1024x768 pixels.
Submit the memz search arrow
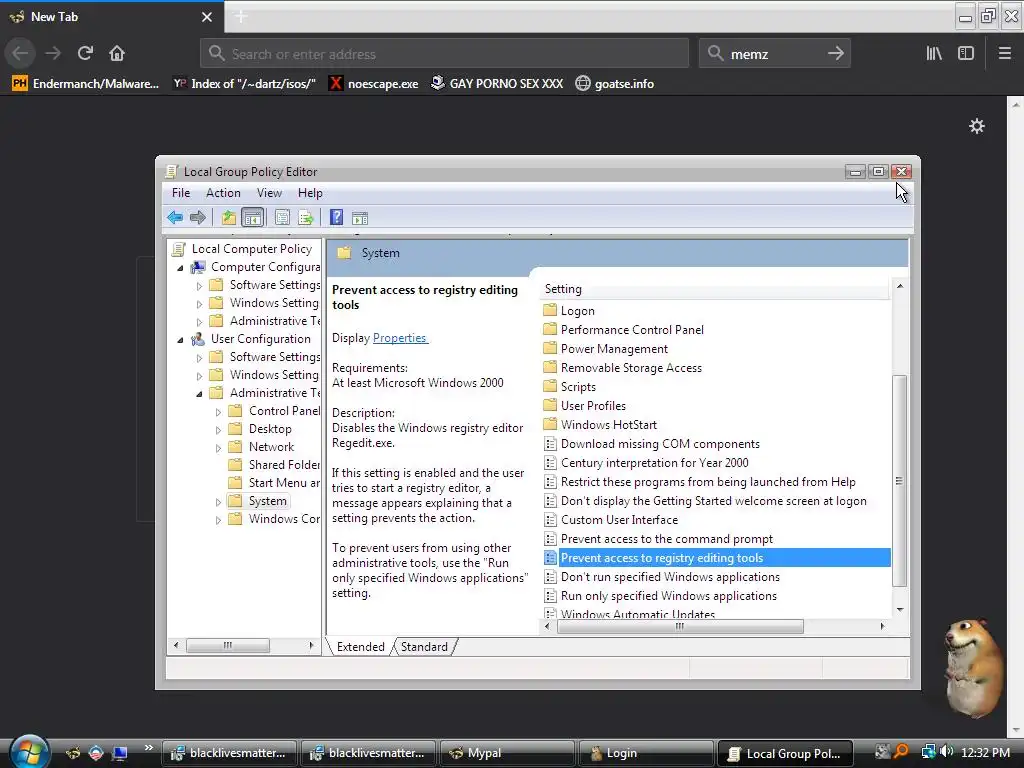835,54
